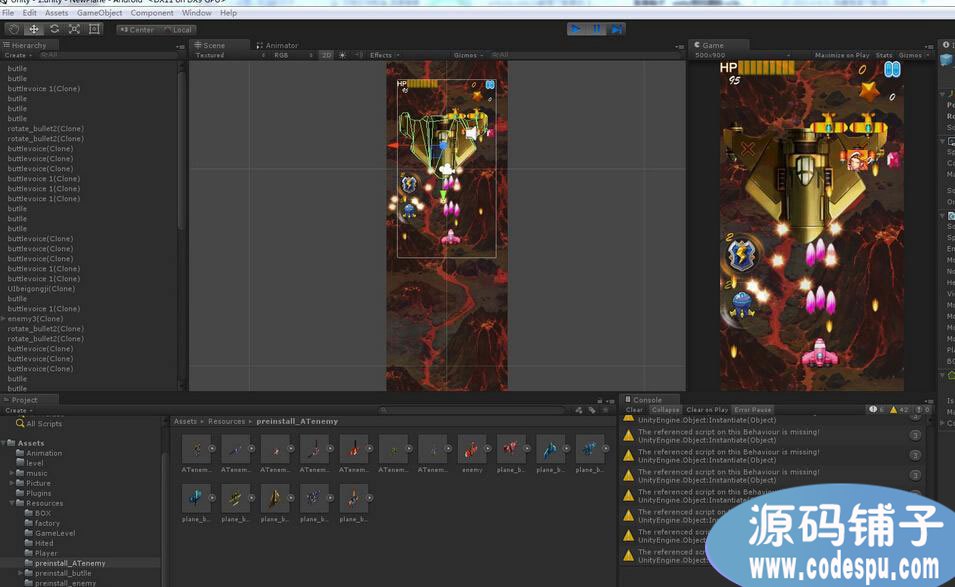
Task: Open Textured draw mode dropdown
Action: click(x=230, y=55)
